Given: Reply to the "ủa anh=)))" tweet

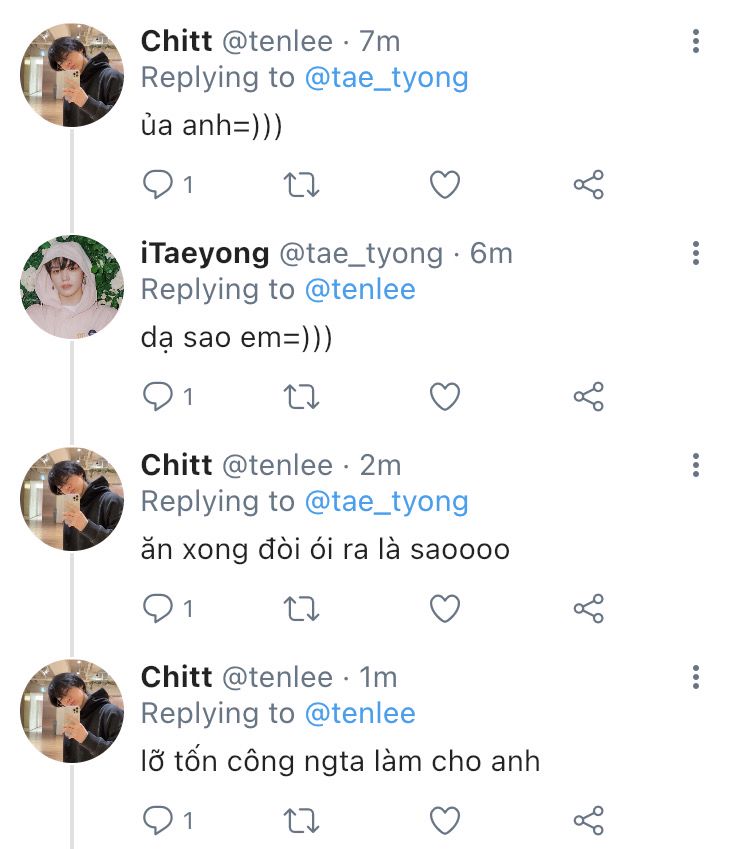Looking at the screenshot, I should click(x=157, y=184).
